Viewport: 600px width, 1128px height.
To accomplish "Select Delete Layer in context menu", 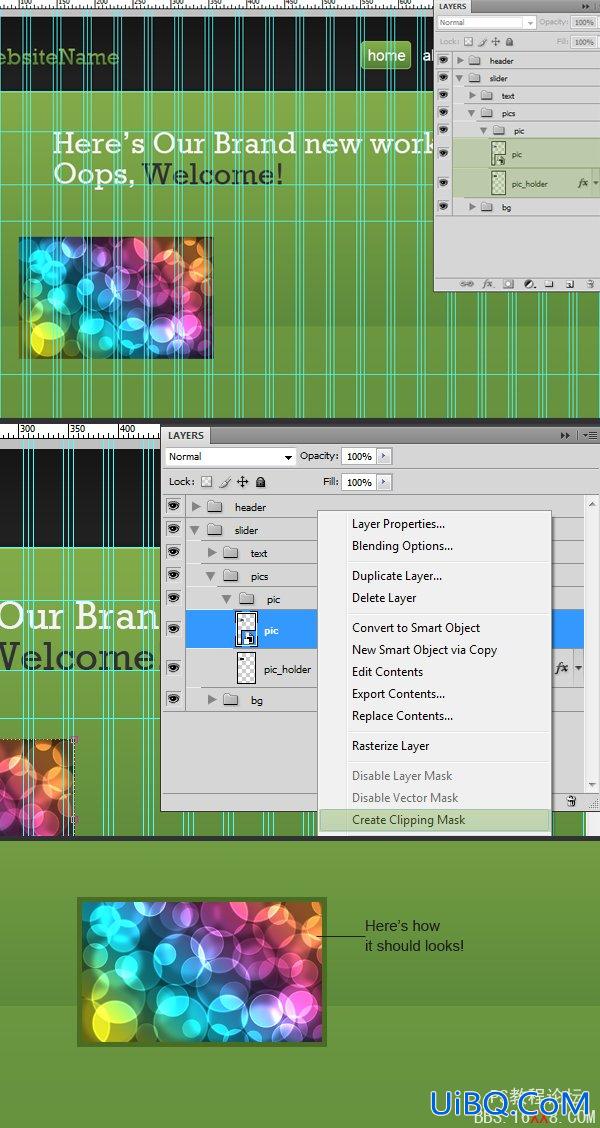I will (384, 598).
